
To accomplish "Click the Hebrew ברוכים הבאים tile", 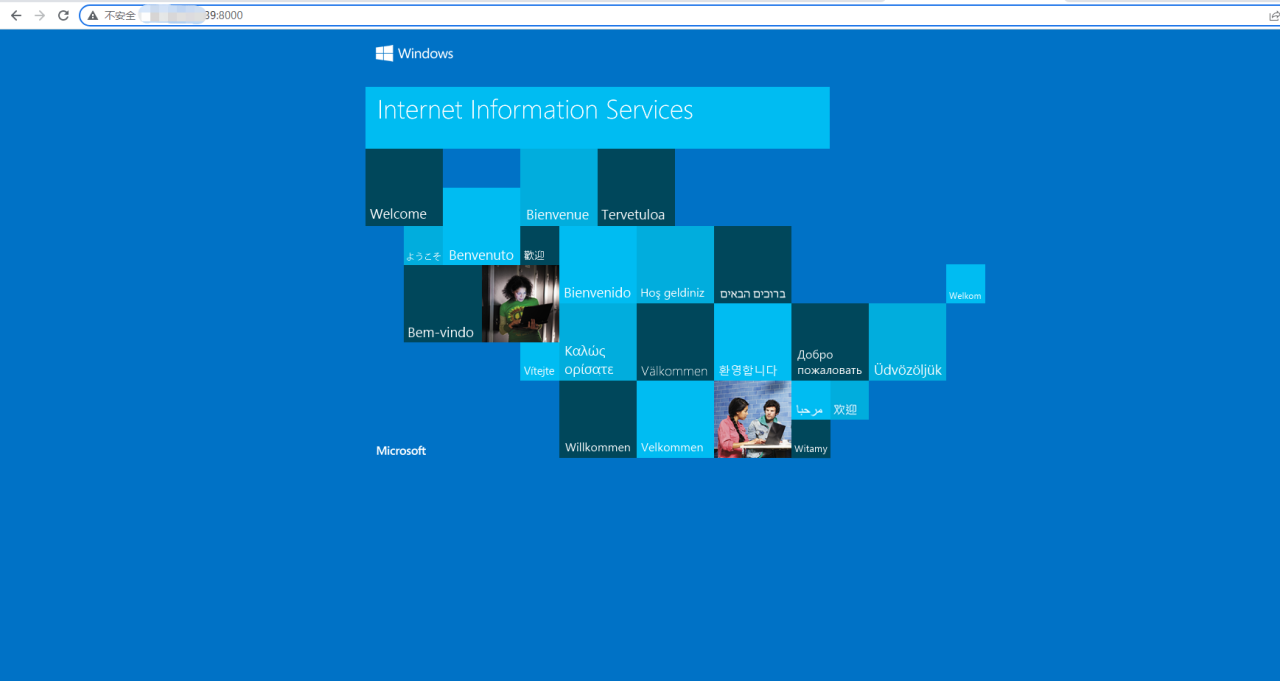I will click(753, 265).
